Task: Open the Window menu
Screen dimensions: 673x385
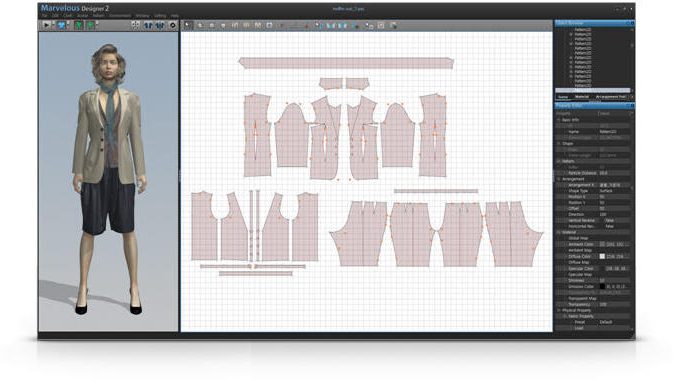Action: [142, 16]
